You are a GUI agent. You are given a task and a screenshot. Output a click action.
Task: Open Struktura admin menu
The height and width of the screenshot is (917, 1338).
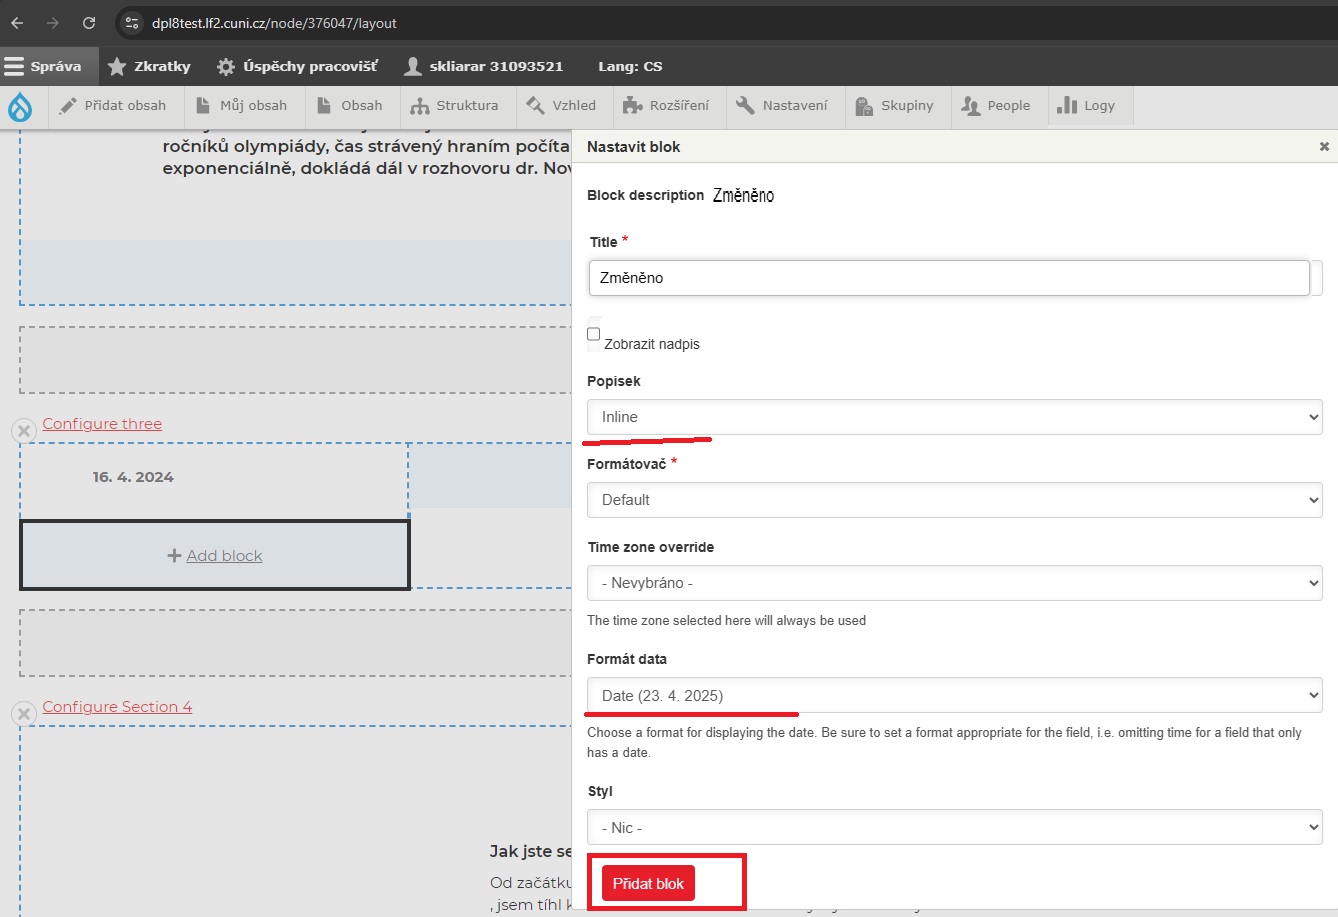click(454, 105)
